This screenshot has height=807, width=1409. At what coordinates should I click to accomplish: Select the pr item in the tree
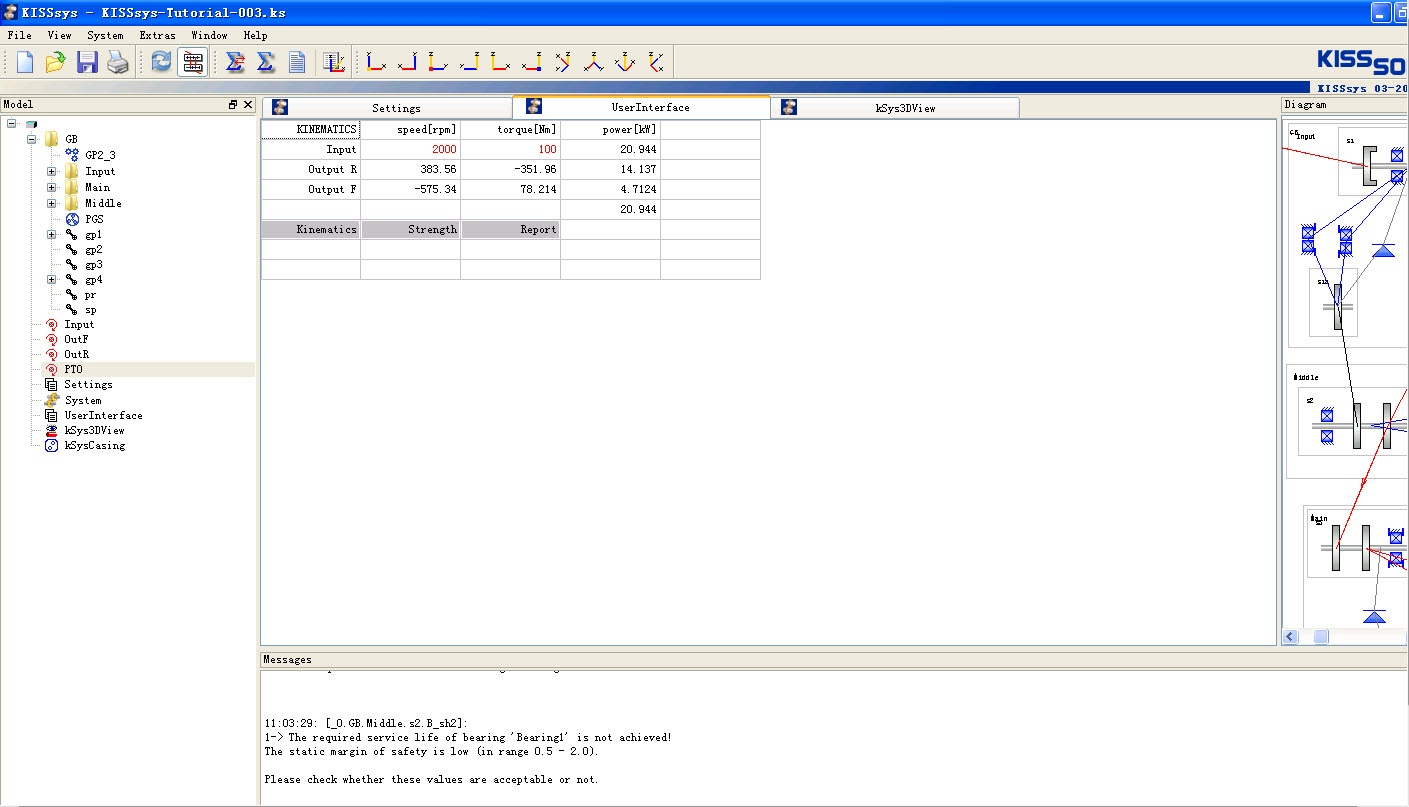click(90, 295)
